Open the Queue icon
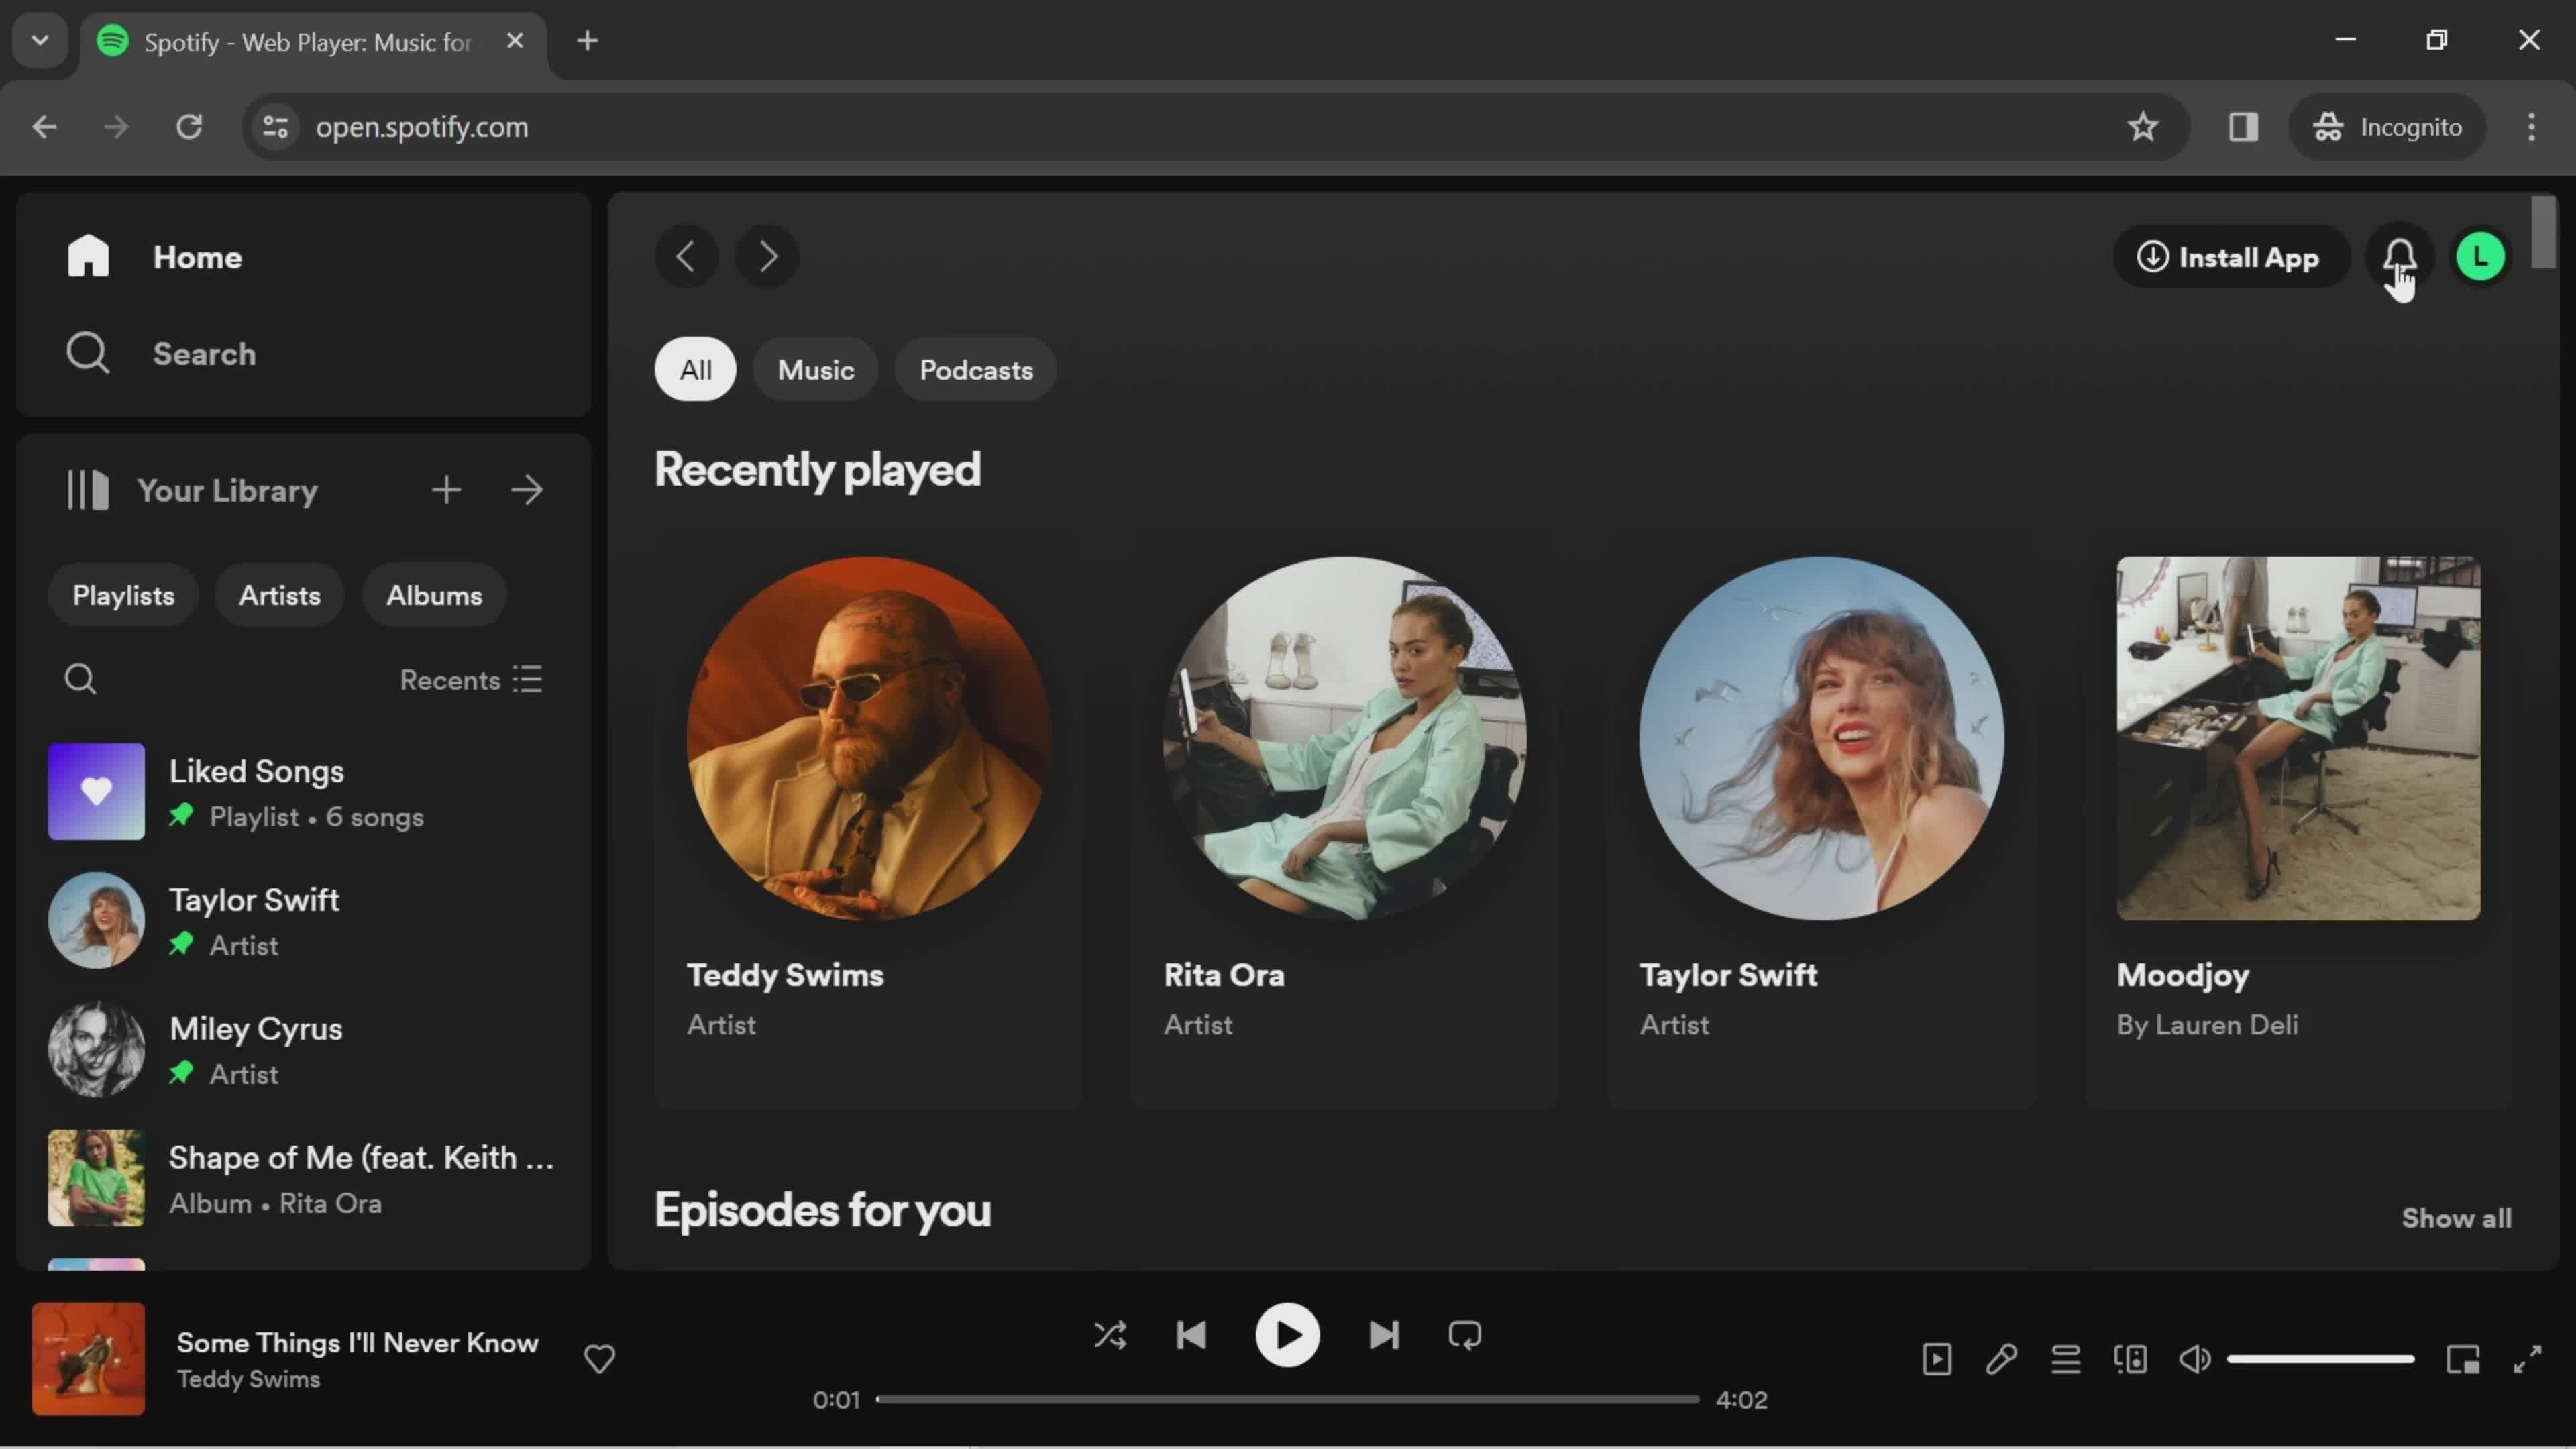 (2065, 1359)
